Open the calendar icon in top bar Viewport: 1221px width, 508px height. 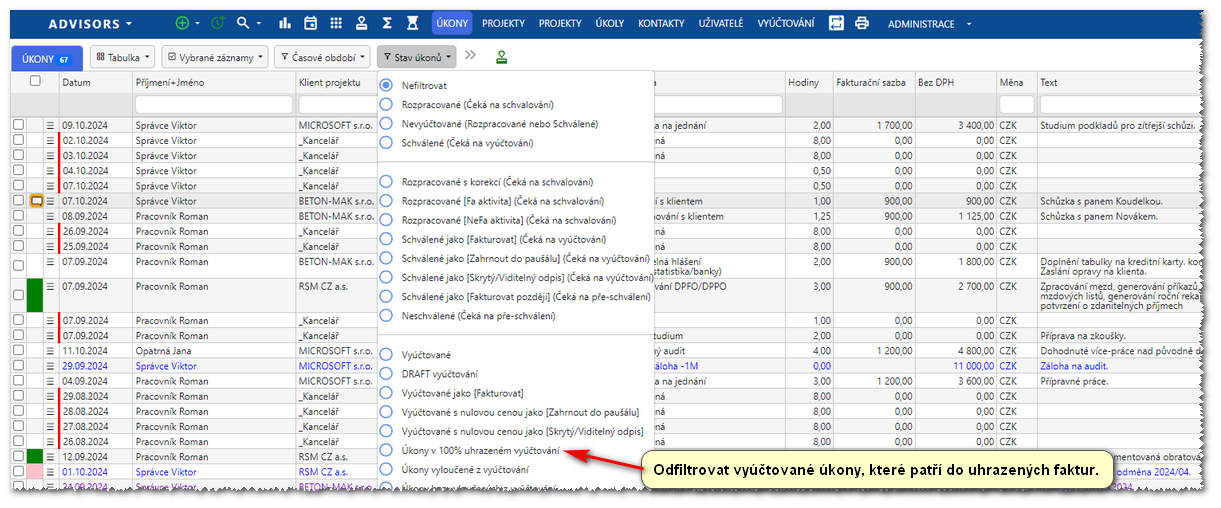[310, 23]
